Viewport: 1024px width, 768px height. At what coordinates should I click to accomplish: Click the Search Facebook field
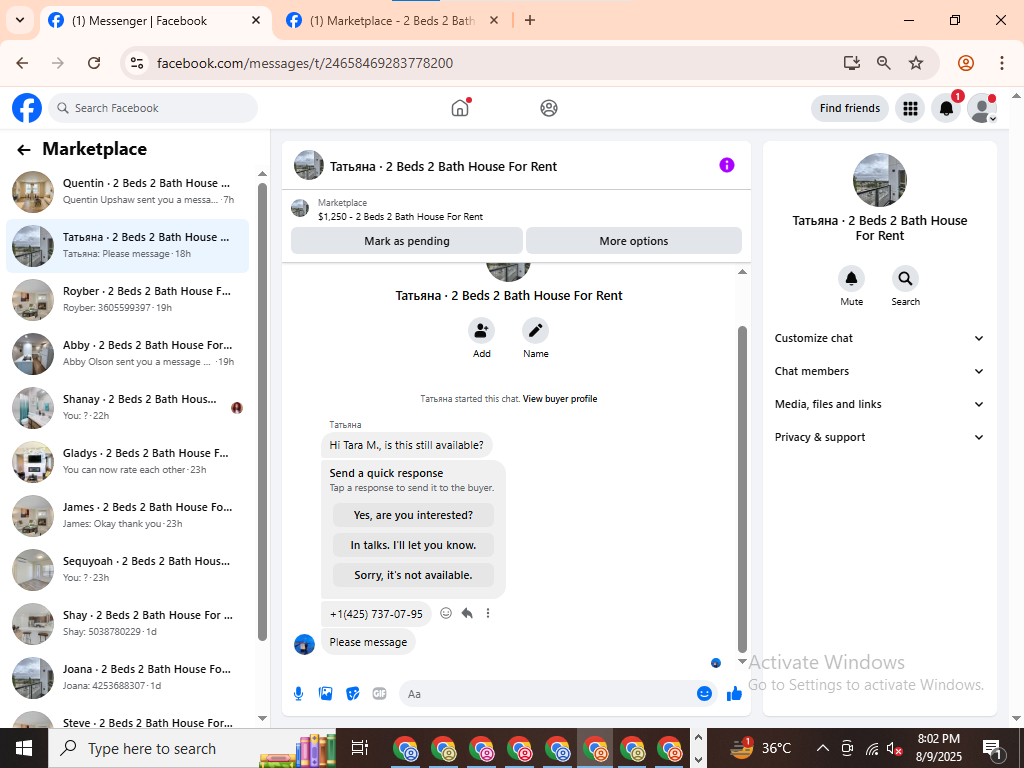[153, 108]
